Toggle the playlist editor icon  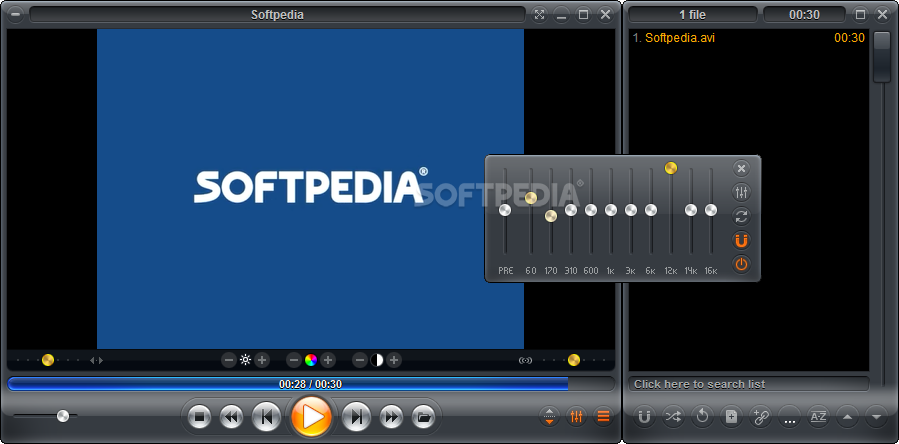(603, 416)
